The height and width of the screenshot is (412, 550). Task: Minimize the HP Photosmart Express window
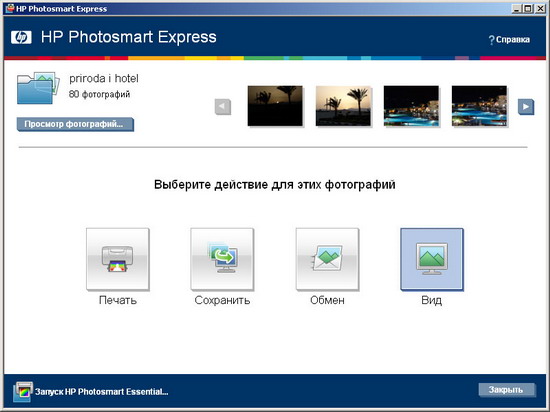point(516,9)
